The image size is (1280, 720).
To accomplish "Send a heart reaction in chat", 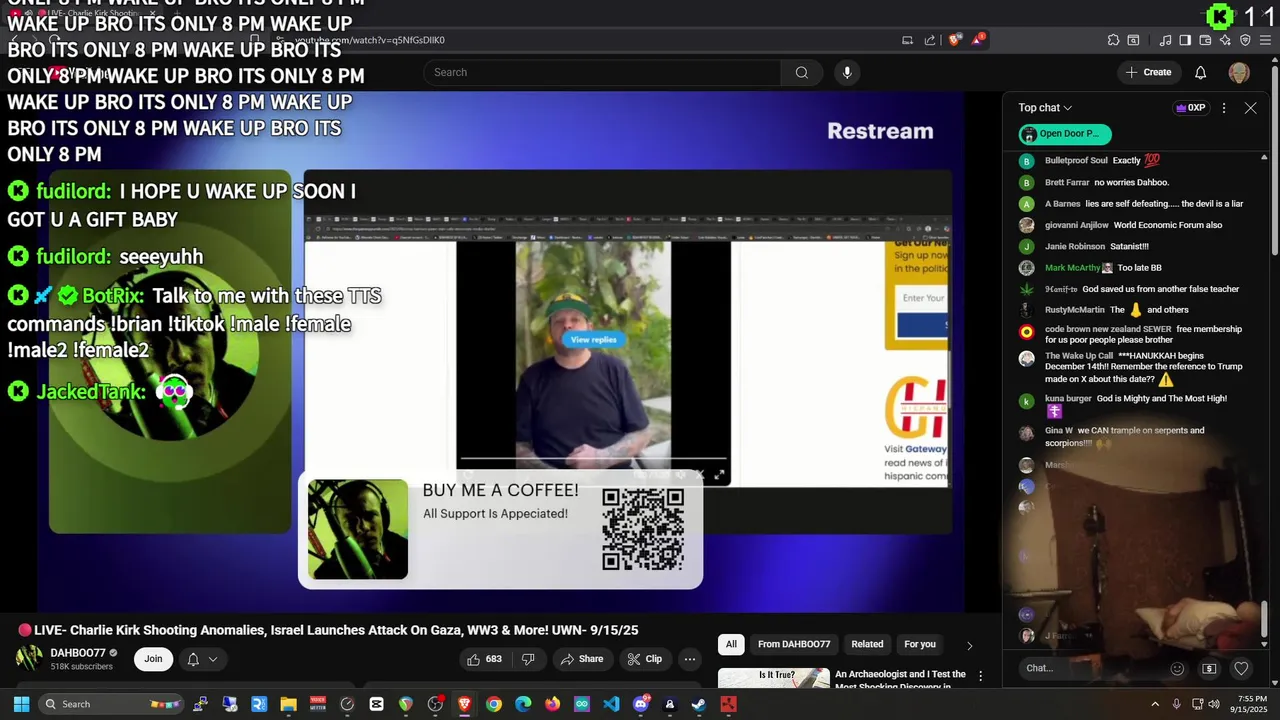I will pyautogui.click(x=1241, y=668).
